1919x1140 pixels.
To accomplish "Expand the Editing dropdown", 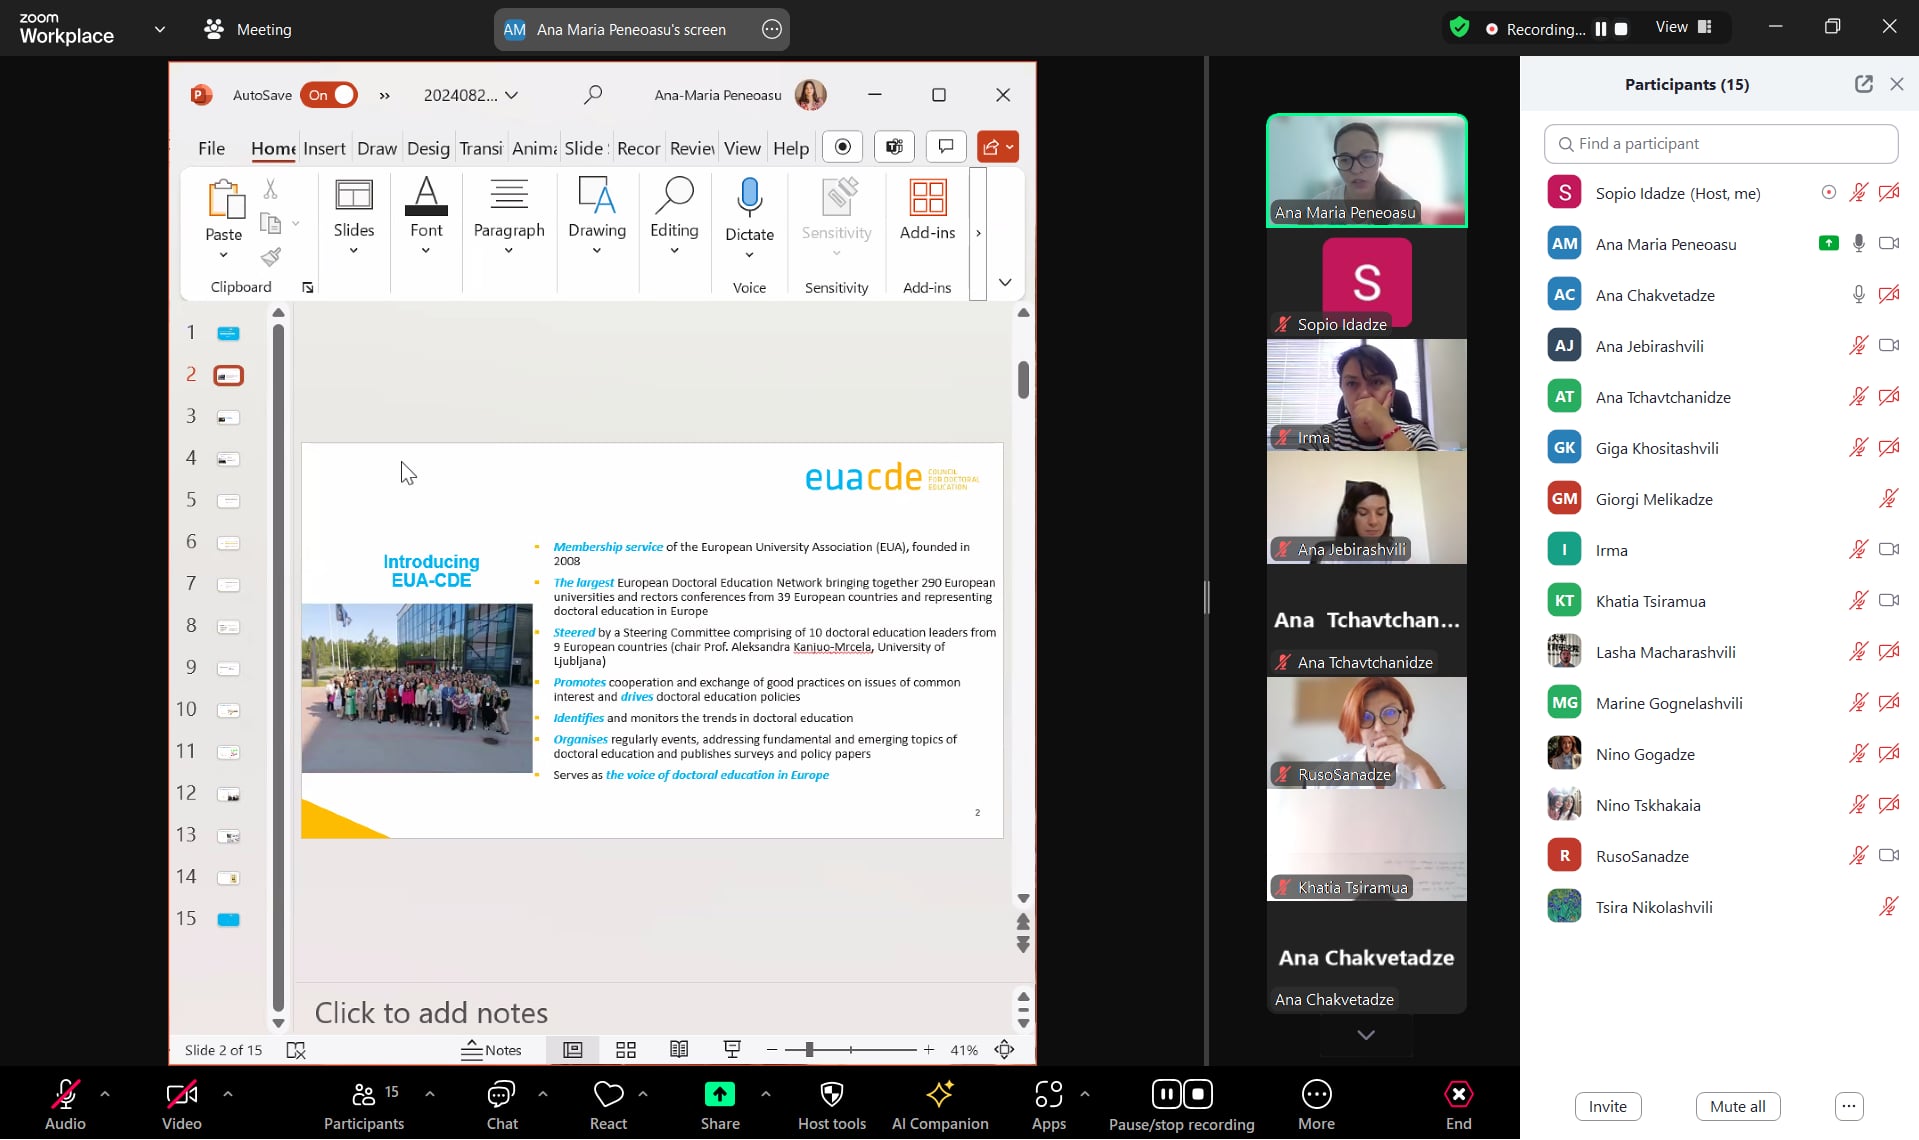I will 674,250.
